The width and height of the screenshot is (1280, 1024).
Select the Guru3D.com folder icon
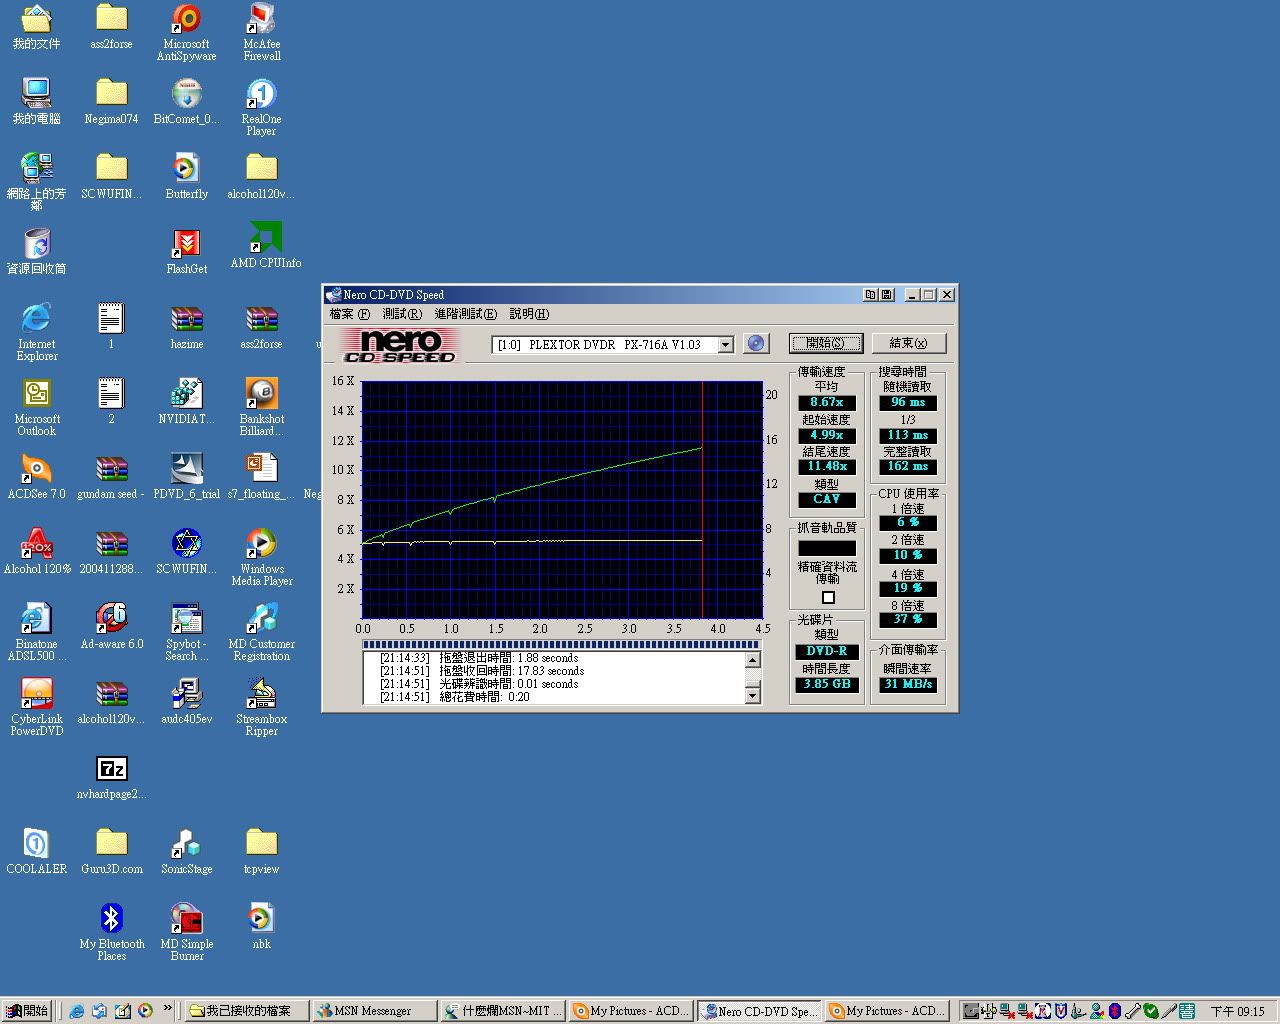pos(112,851)
